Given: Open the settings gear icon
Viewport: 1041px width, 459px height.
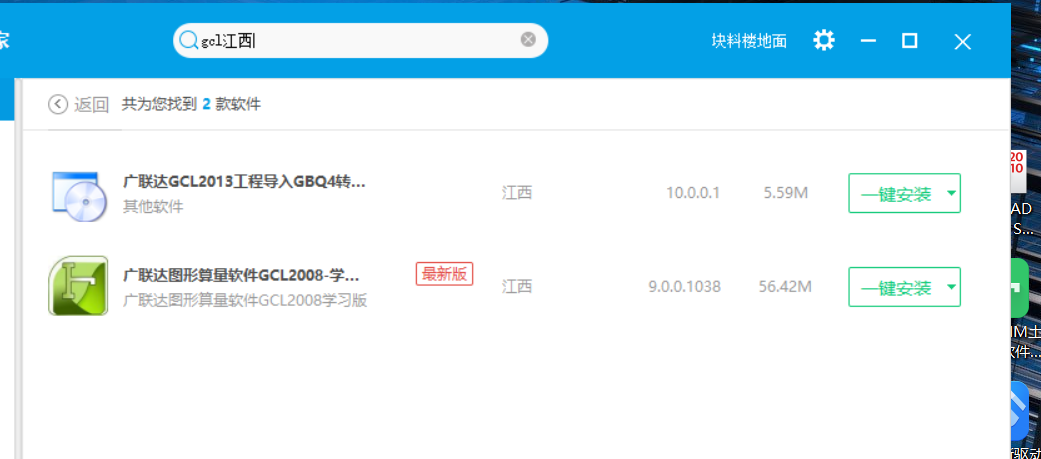Looking at the screenshot, I should pyautogui.click(x=823, y=41).
